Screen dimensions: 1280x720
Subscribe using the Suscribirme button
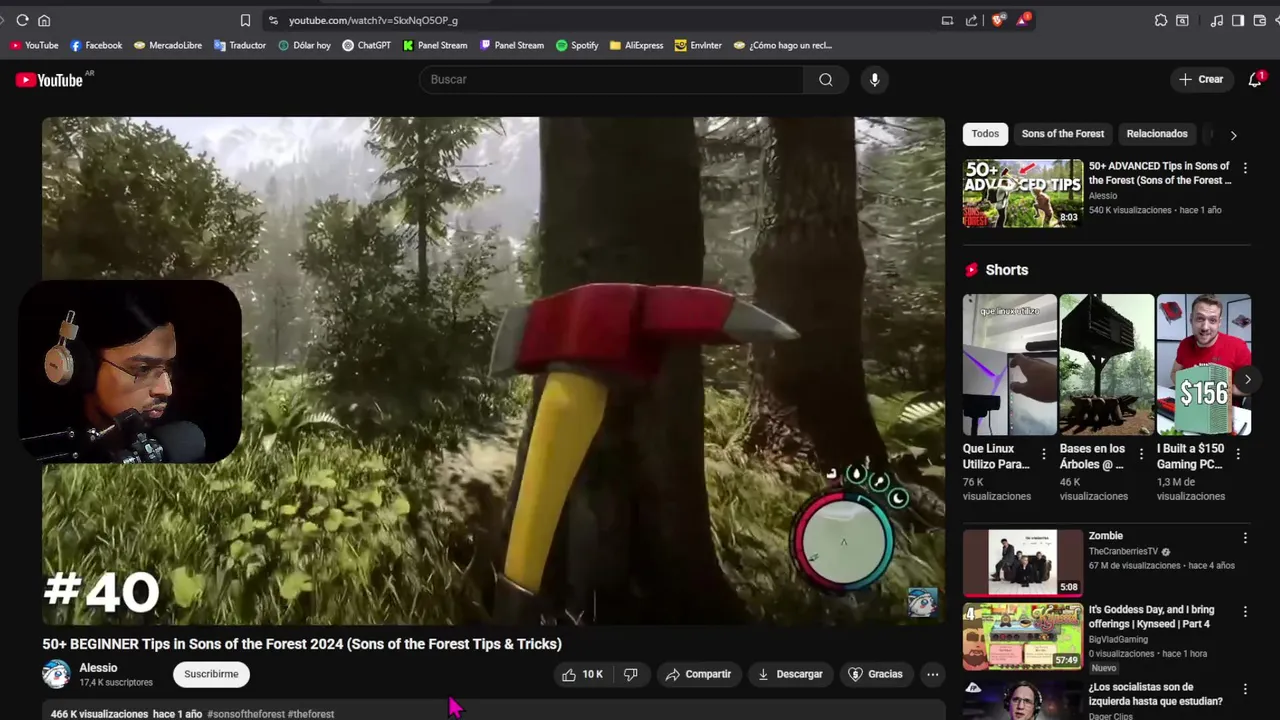coord(211,674)
